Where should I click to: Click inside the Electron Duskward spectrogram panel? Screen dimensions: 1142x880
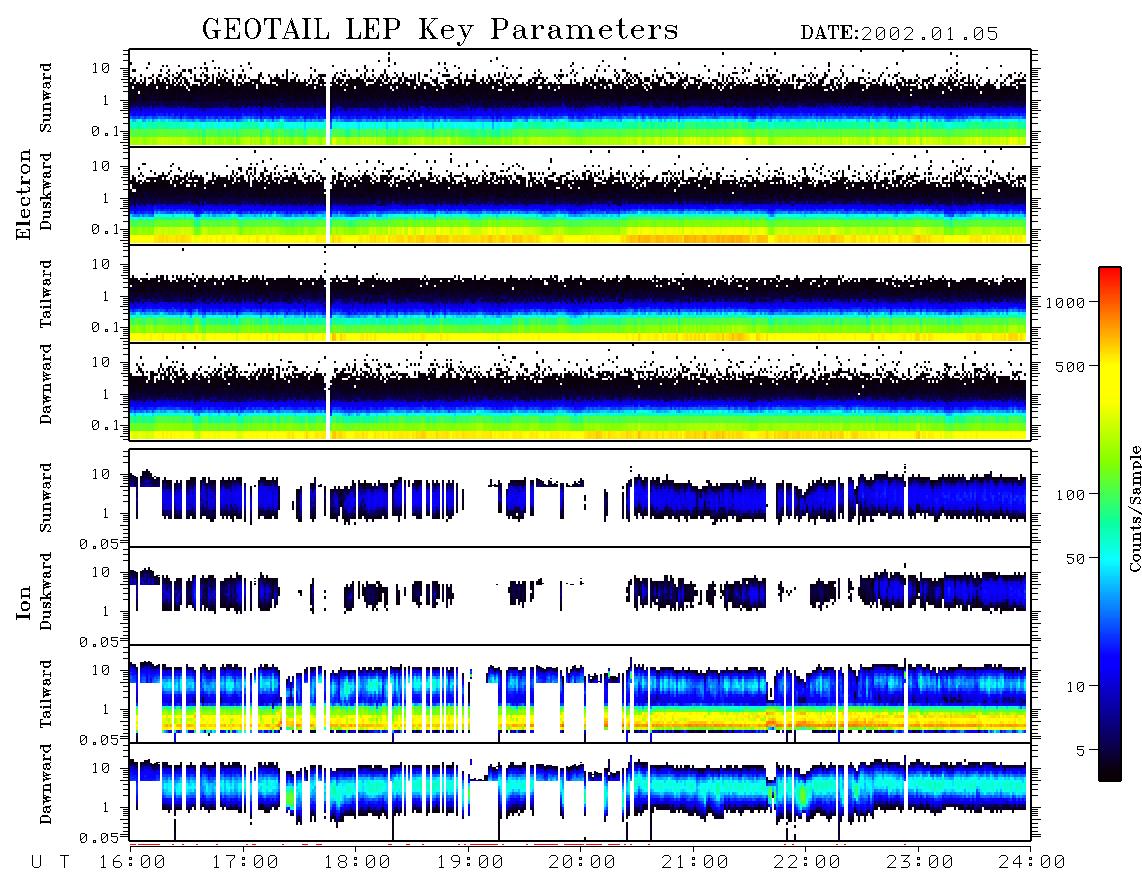tap(580, 195)
